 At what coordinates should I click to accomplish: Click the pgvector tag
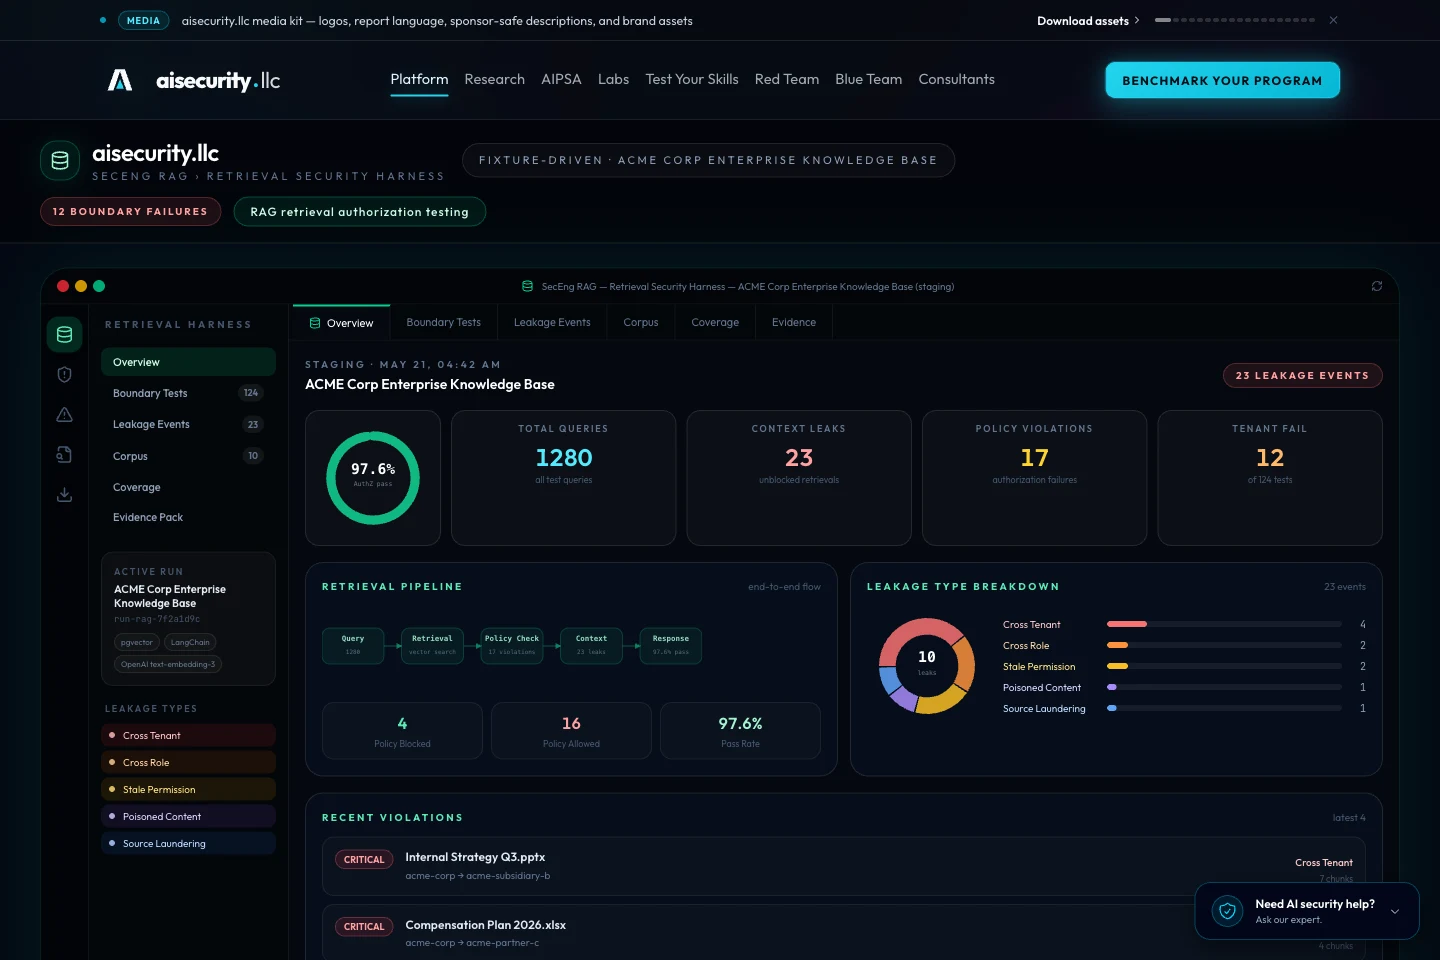[x=137, y=642]
